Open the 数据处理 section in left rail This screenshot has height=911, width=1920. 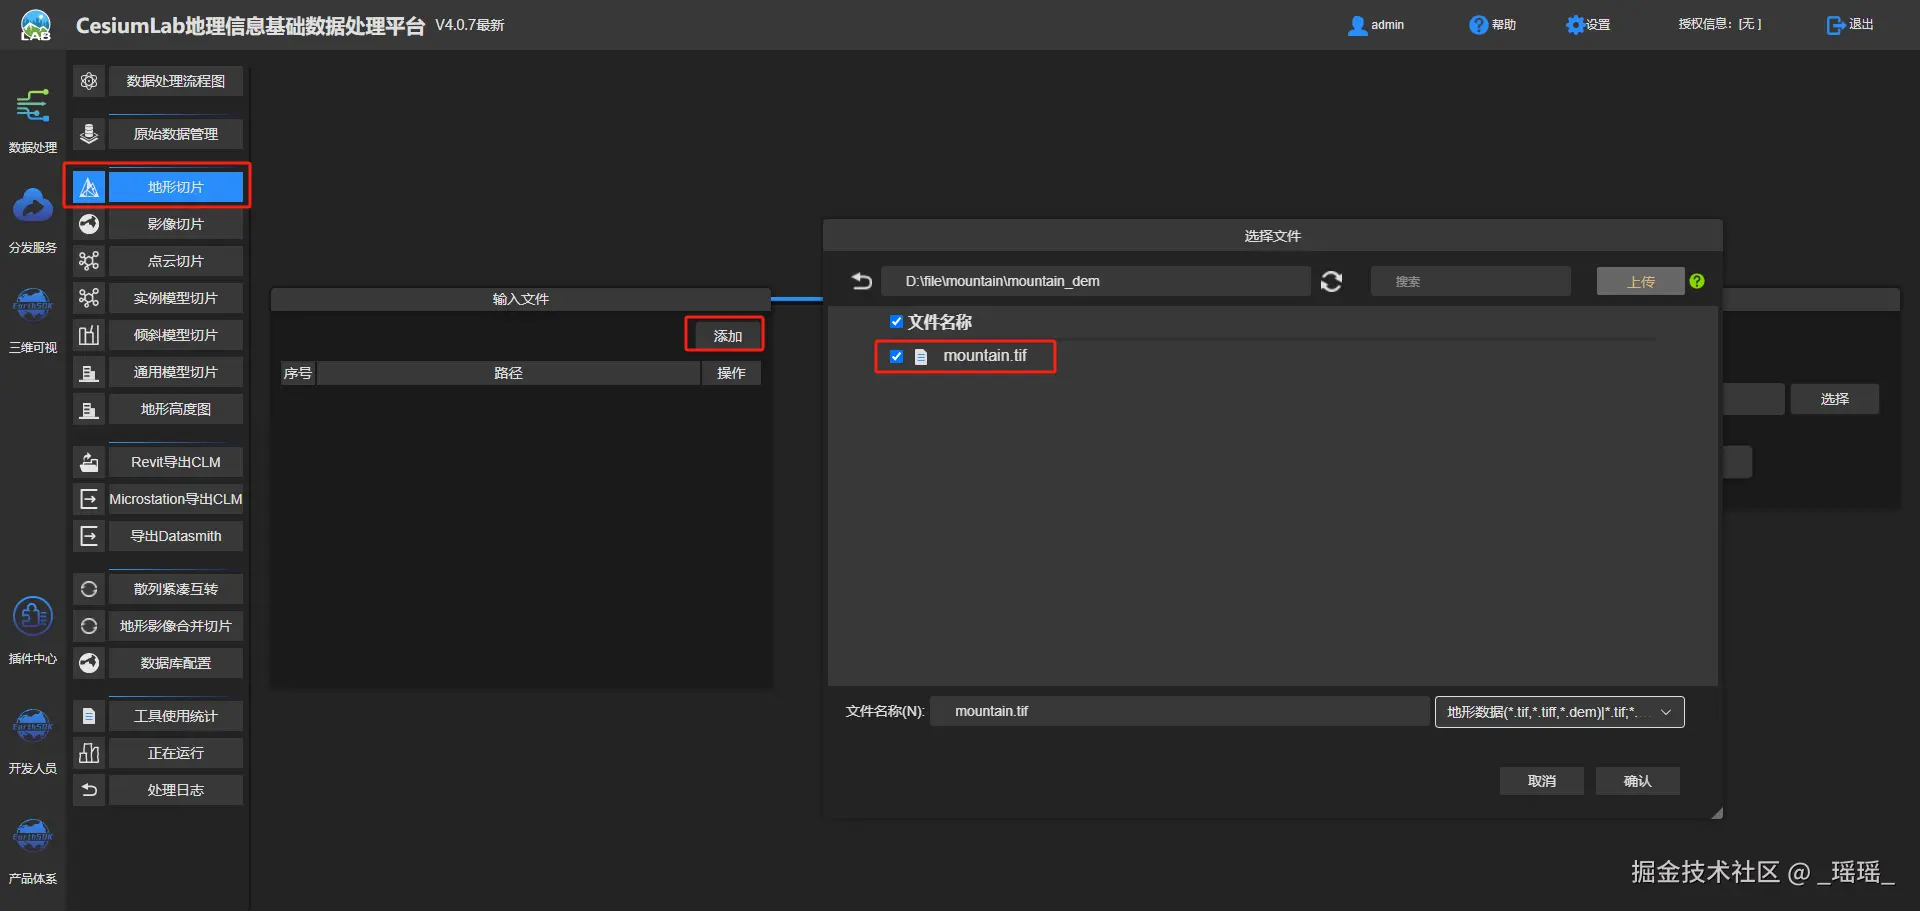click(33, 120)
